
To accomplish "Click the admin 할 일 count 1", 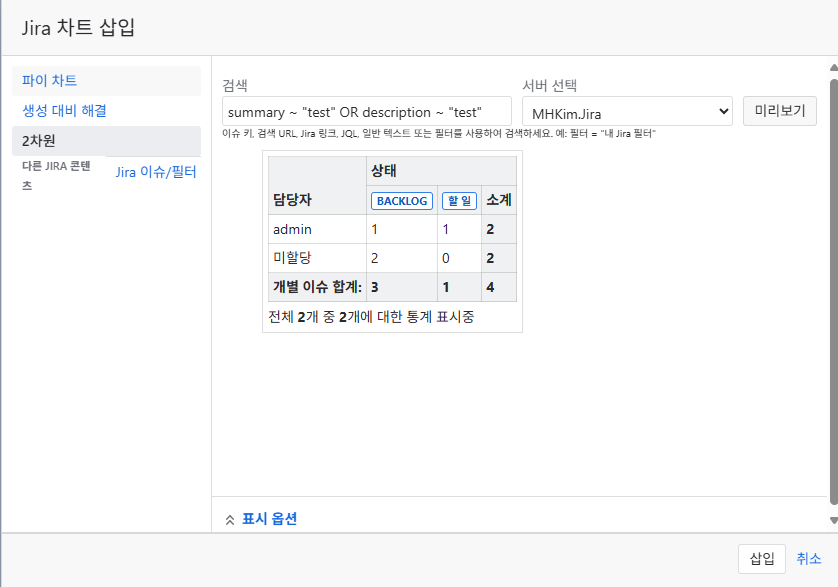I will [446, 229].
